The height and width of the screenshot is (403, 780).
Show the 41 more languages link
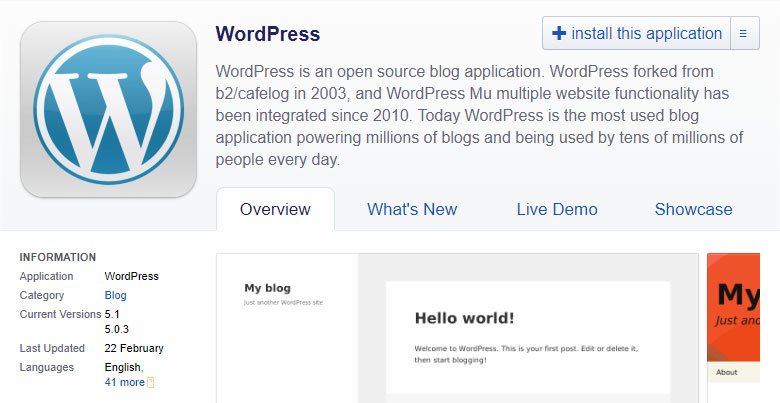(x=124, y=382)
